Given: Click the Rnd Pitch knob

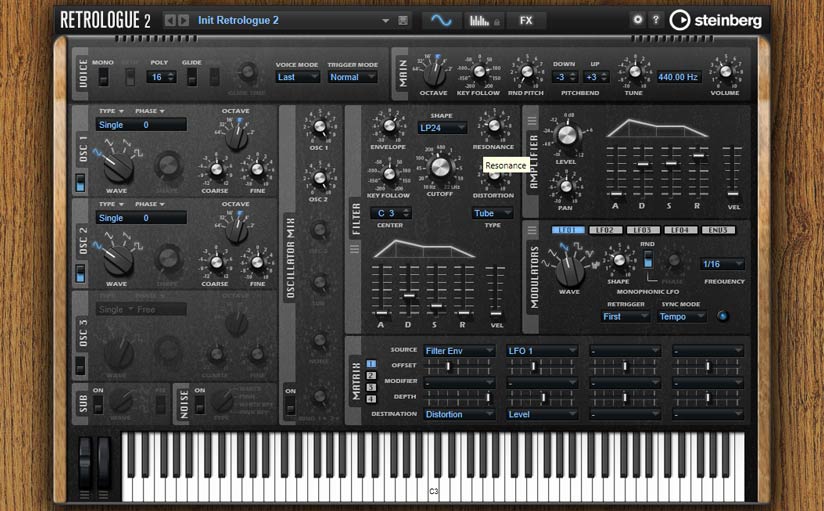Looking at the screenshot, I should [527, 71].
